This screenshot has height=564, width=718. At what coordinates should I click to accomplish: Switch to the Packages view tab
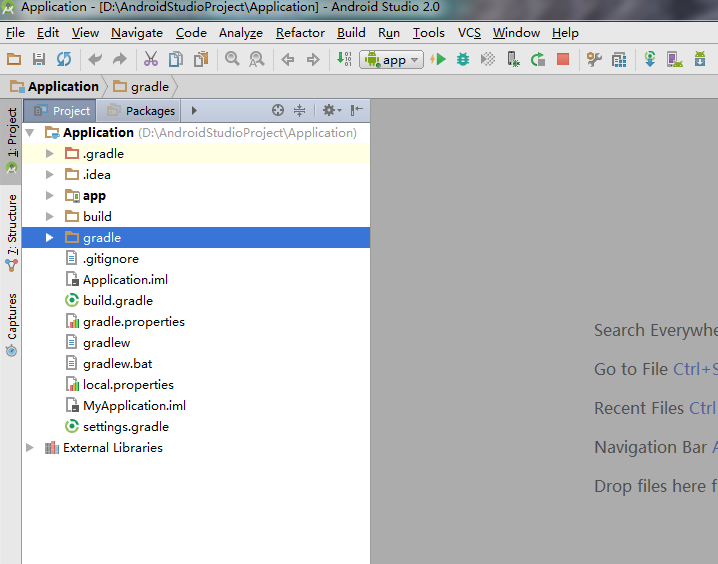[x=139, y=111]
